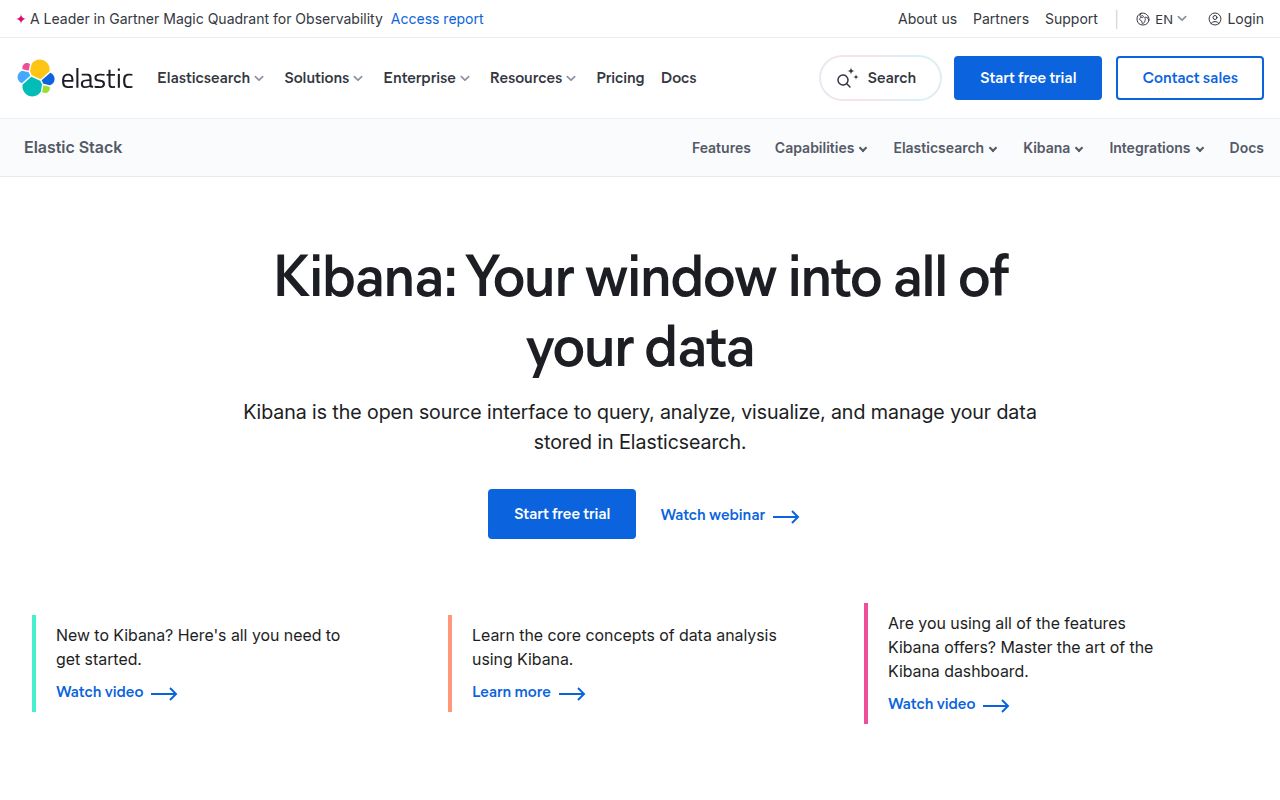1280x800 pixels.
Task: Open the Pricing page
Action: [620, 78]
